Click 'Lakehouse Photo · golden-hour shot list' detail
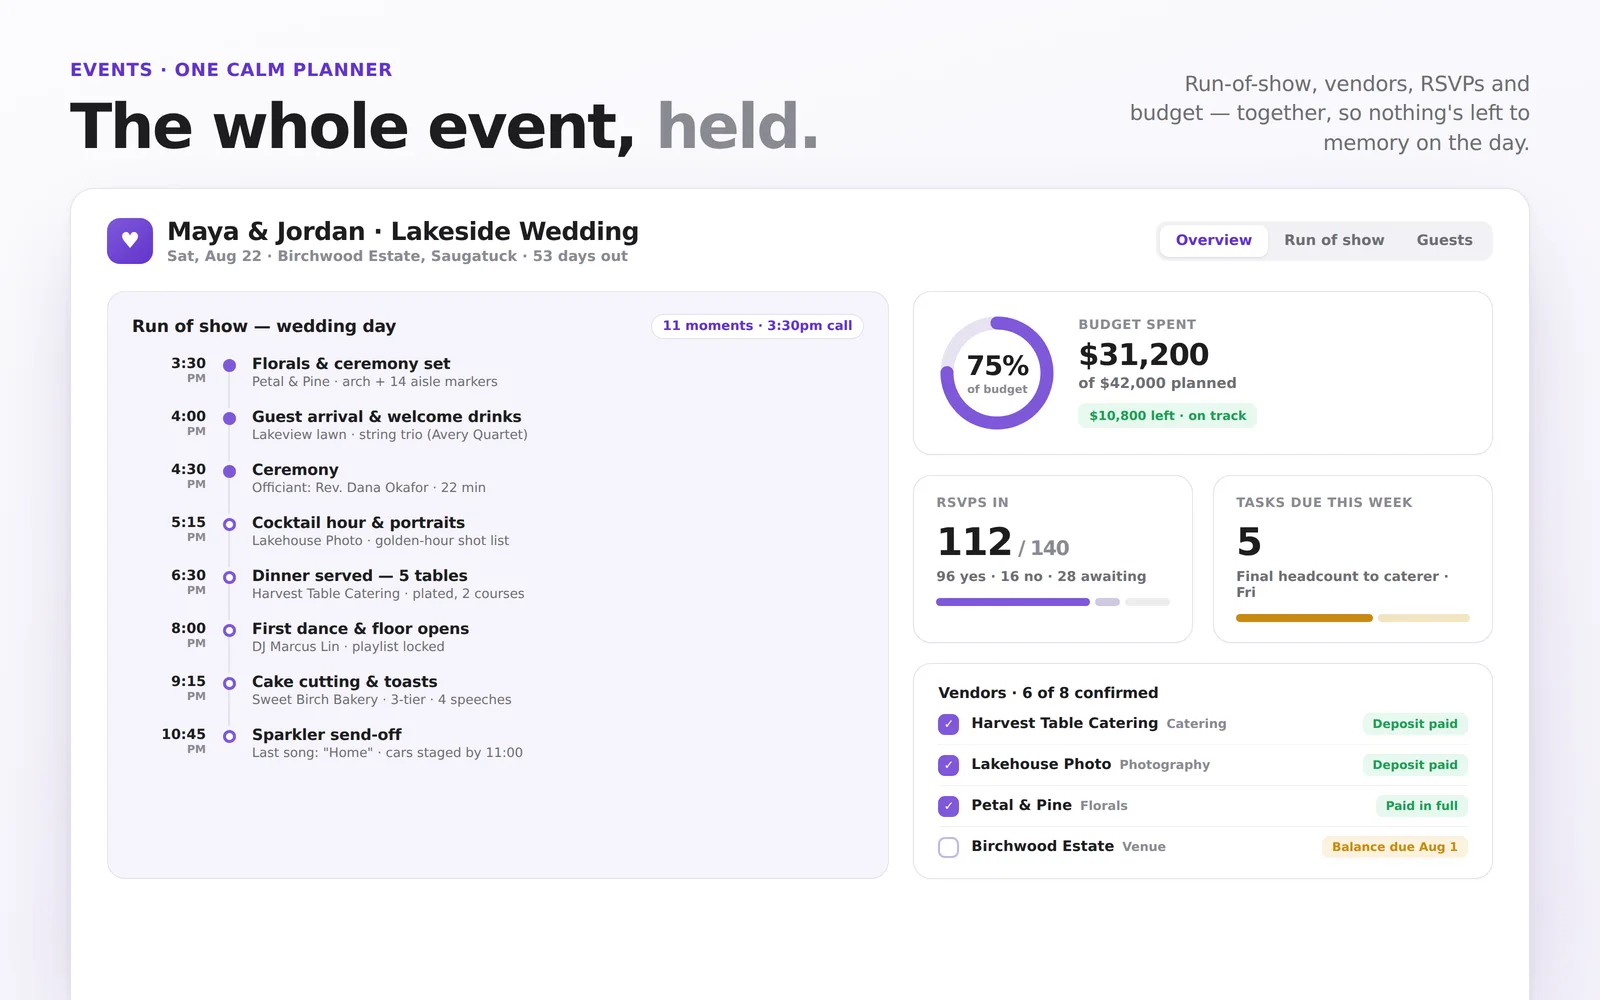Screen dimensions: 1600x1000 (x=380, y=541)
